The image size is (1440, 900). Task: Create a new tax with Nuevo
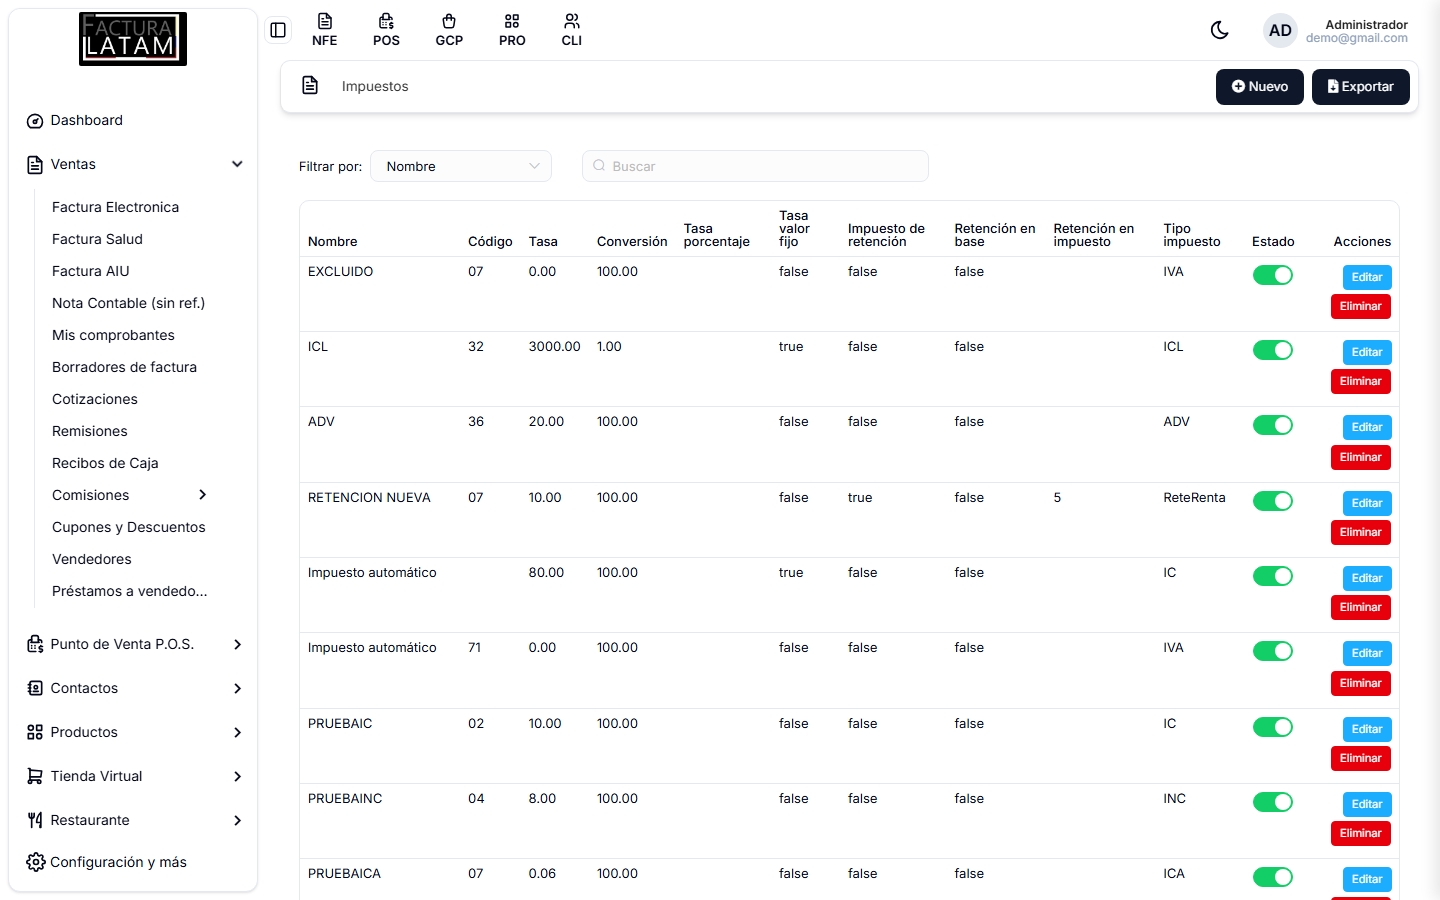pos(1260,86)
